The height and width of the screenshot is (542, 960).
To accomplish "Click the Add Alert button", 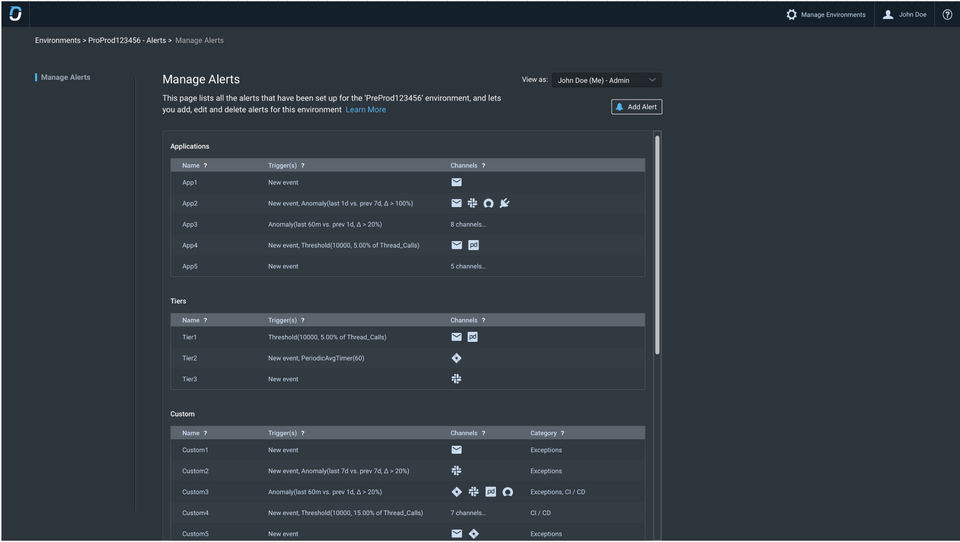I will pyautogui.click(x=636, y=107).
